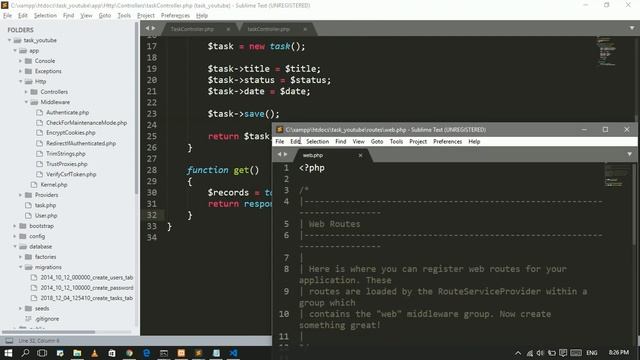Expand the bootstrap folder

click(15, 226)
